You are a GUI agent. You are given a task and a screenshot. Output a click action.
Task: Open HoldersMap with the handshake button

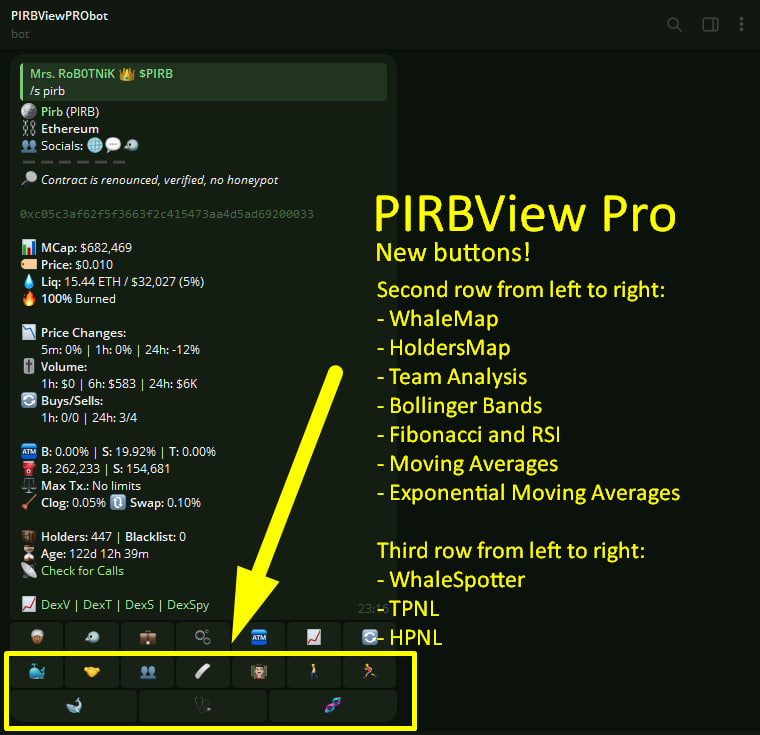click(x=92, y=671)
